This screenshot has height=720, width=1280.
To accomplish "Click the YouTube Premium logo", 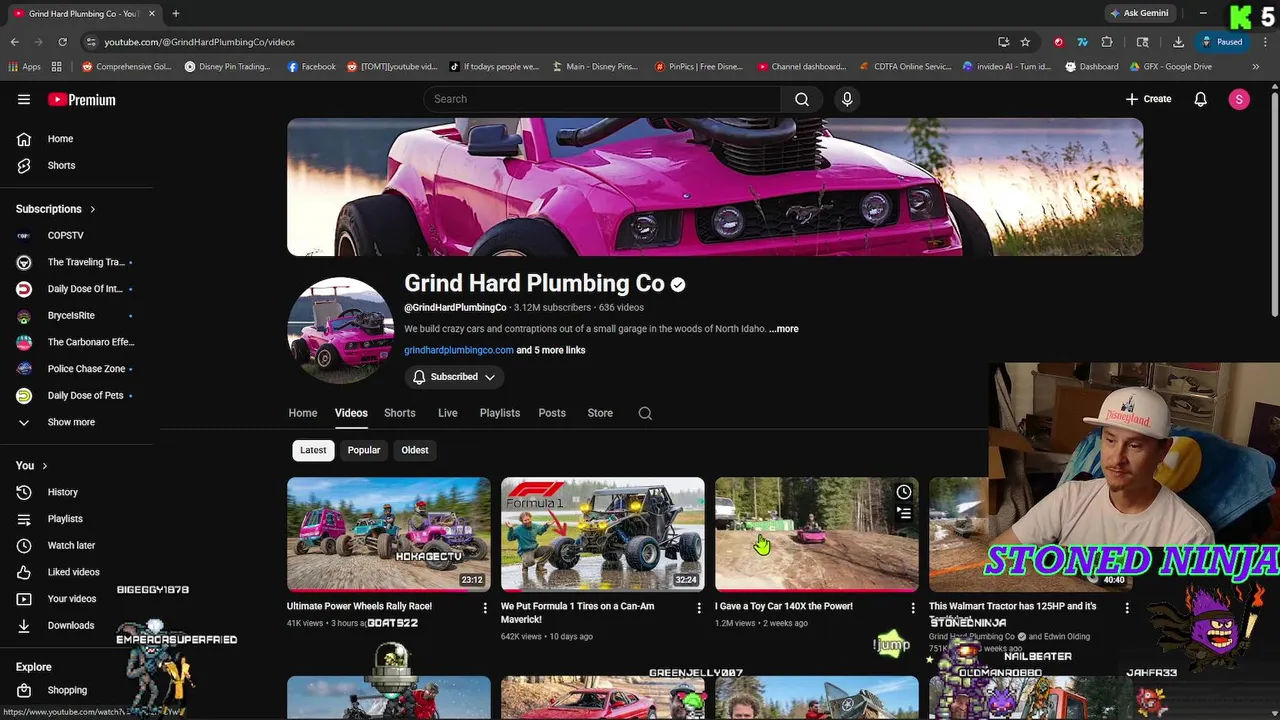I will click(81, 99).
